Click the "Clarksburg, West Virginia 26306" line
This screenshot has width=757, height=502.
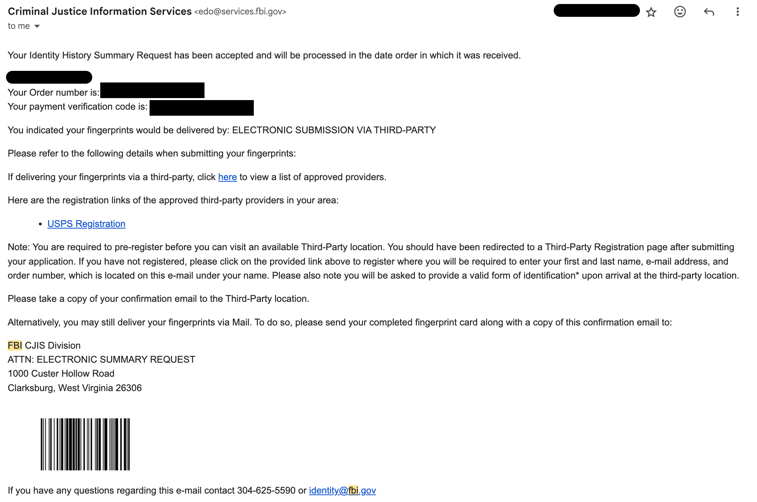click(x=75, y=388)
